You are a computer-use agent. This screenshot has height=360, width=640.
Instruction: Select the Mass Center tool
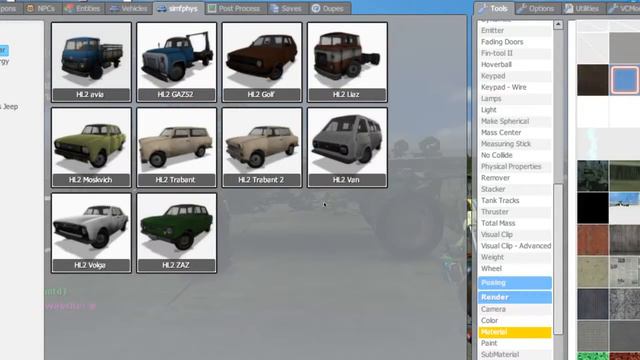tap(515, 133)
